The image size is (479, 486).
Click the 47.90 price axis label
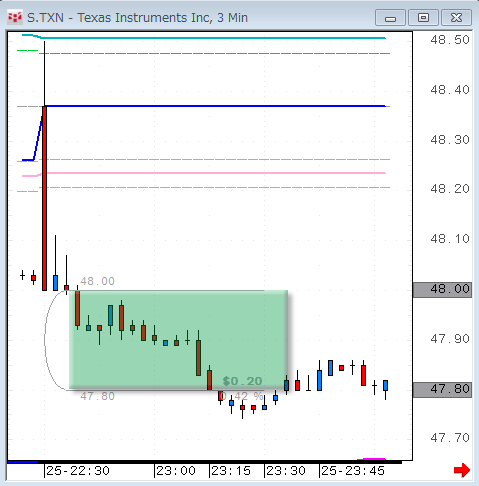pos(450,339)
